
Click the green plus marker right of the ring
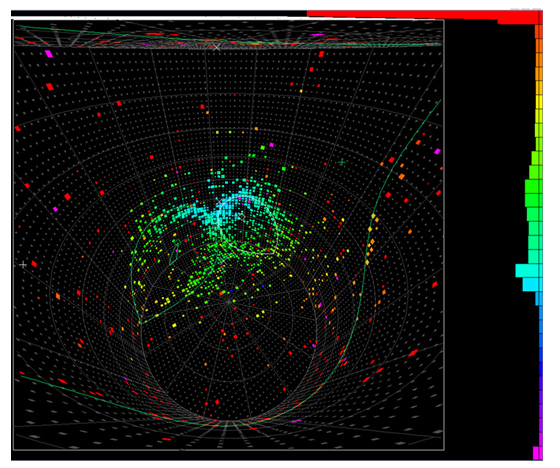point(342,162)
